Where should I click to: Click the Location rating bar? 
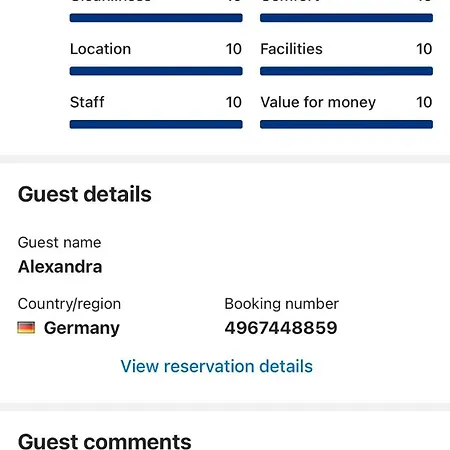(x=156, y=71)
